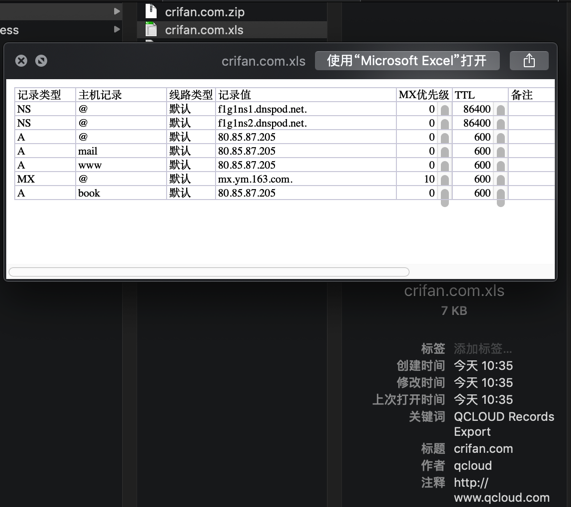Click the crifan.com.zip file icon
The width and height of the screenshot is (571, 507).
[151, 11]
